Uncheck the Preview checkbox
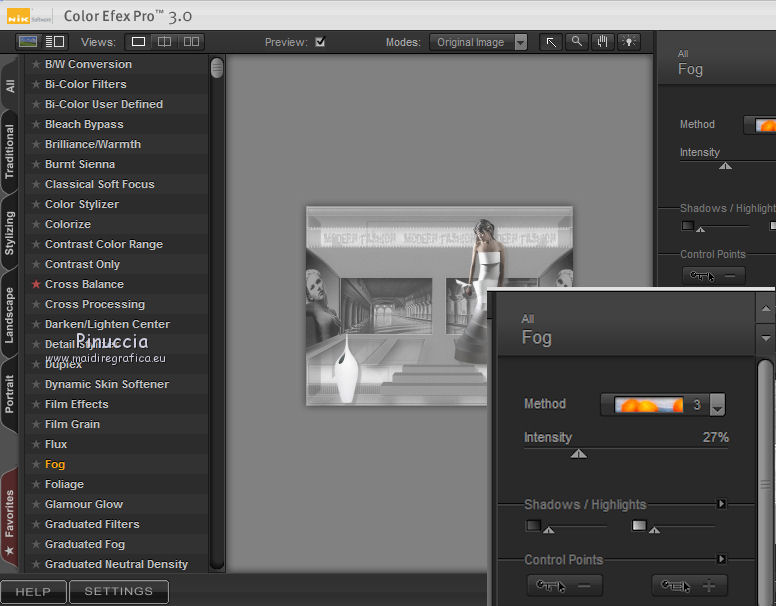The image size is (776, 606). [320, 42]
